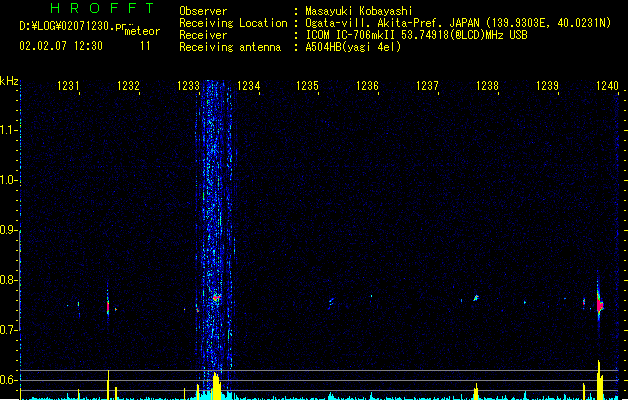Click the 1240 time axis marker
Screen dimensions: 629x400
point(607,85)
